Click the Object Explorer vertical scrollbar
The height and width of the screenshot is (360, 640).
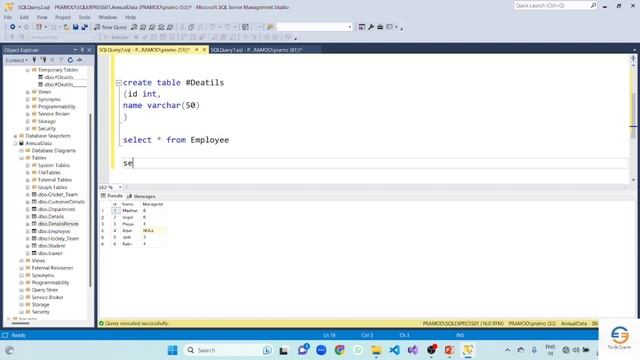pyautogui.click(x=90, y=200)
